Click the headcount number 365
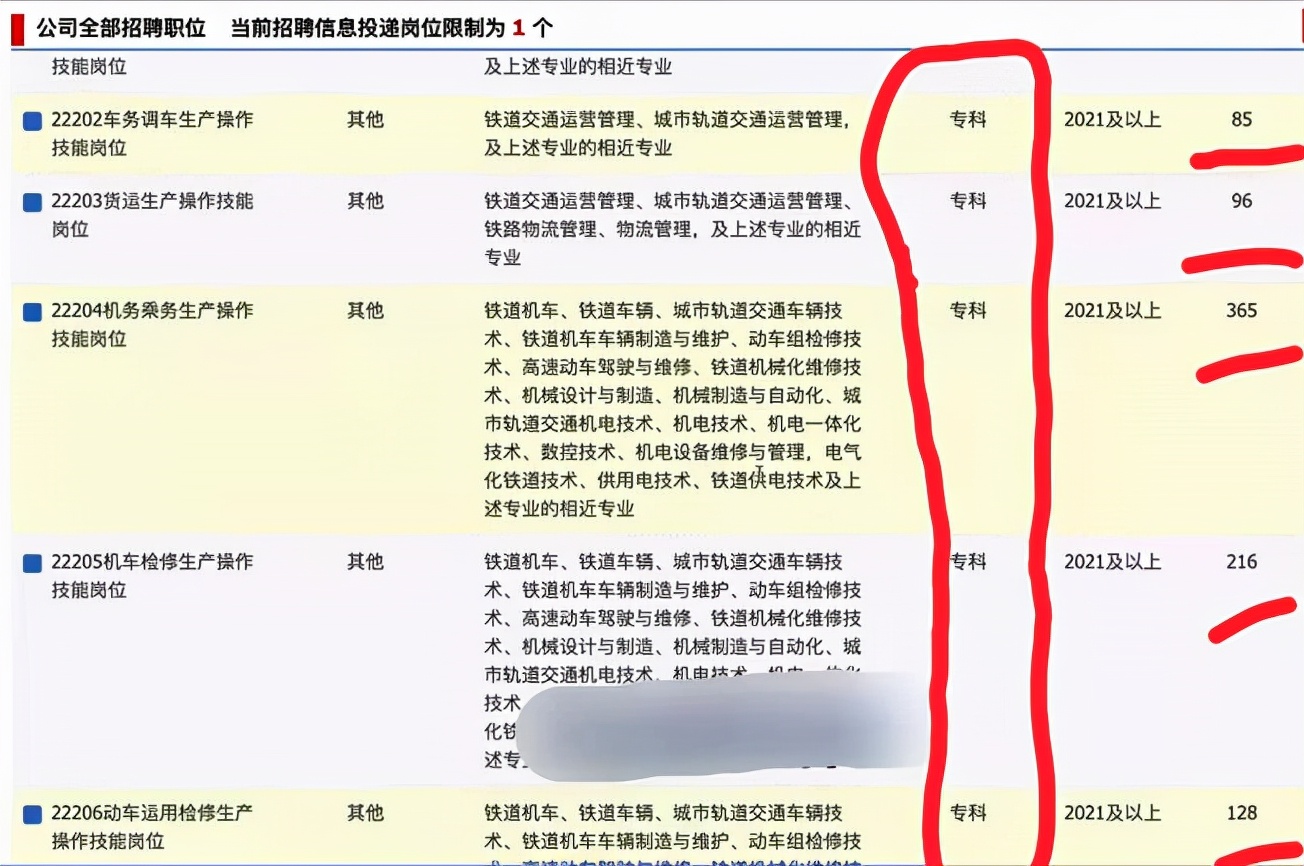The image size is (1304, 866). [x=1241, y=311]
